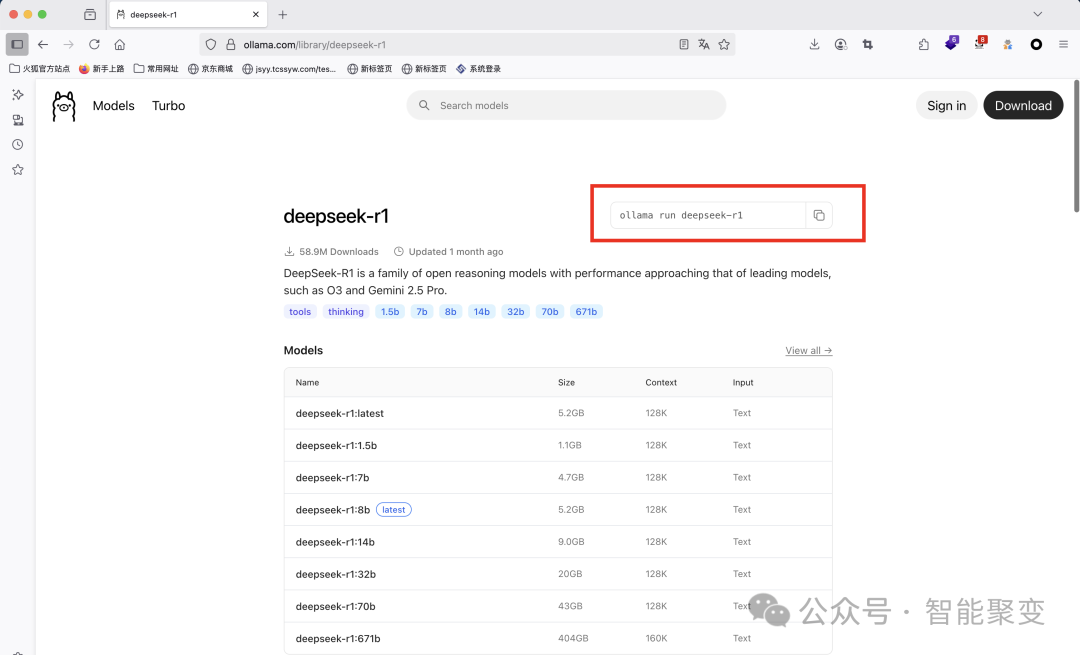This screenshot has width=1080, height=655.
Task: Open deepseek-r1:14b model row
Action: click(x=558, y=542)
